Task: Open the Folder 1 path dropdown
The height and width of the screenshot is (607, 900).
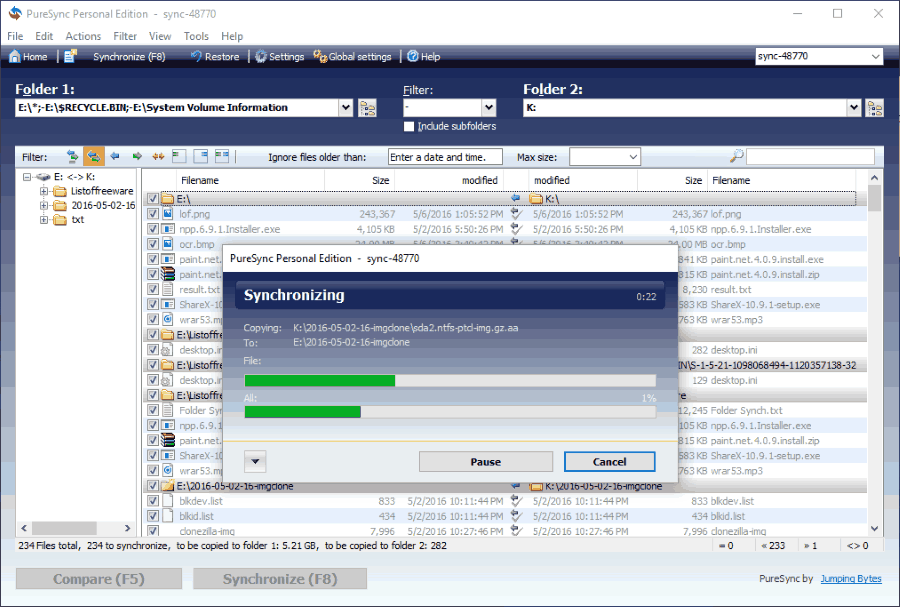Action: pos(346,107)
